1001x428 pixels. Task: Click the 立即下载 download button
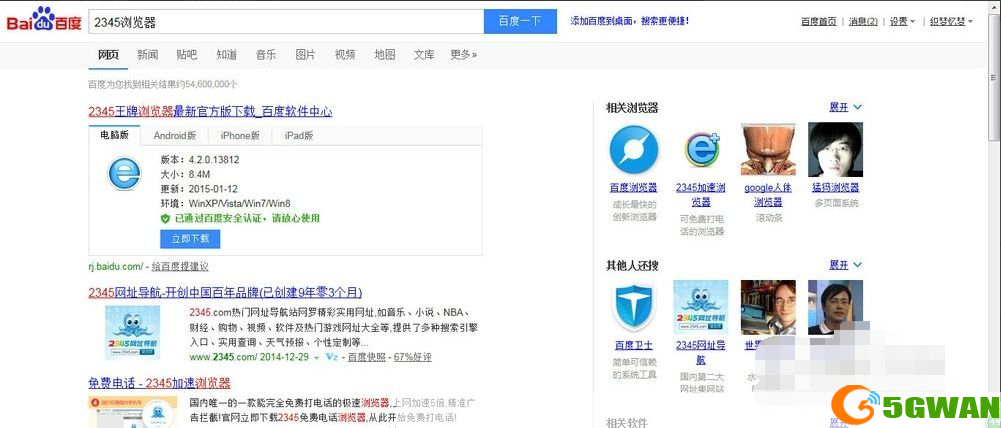pyautogui.click(x=190, y=239)
